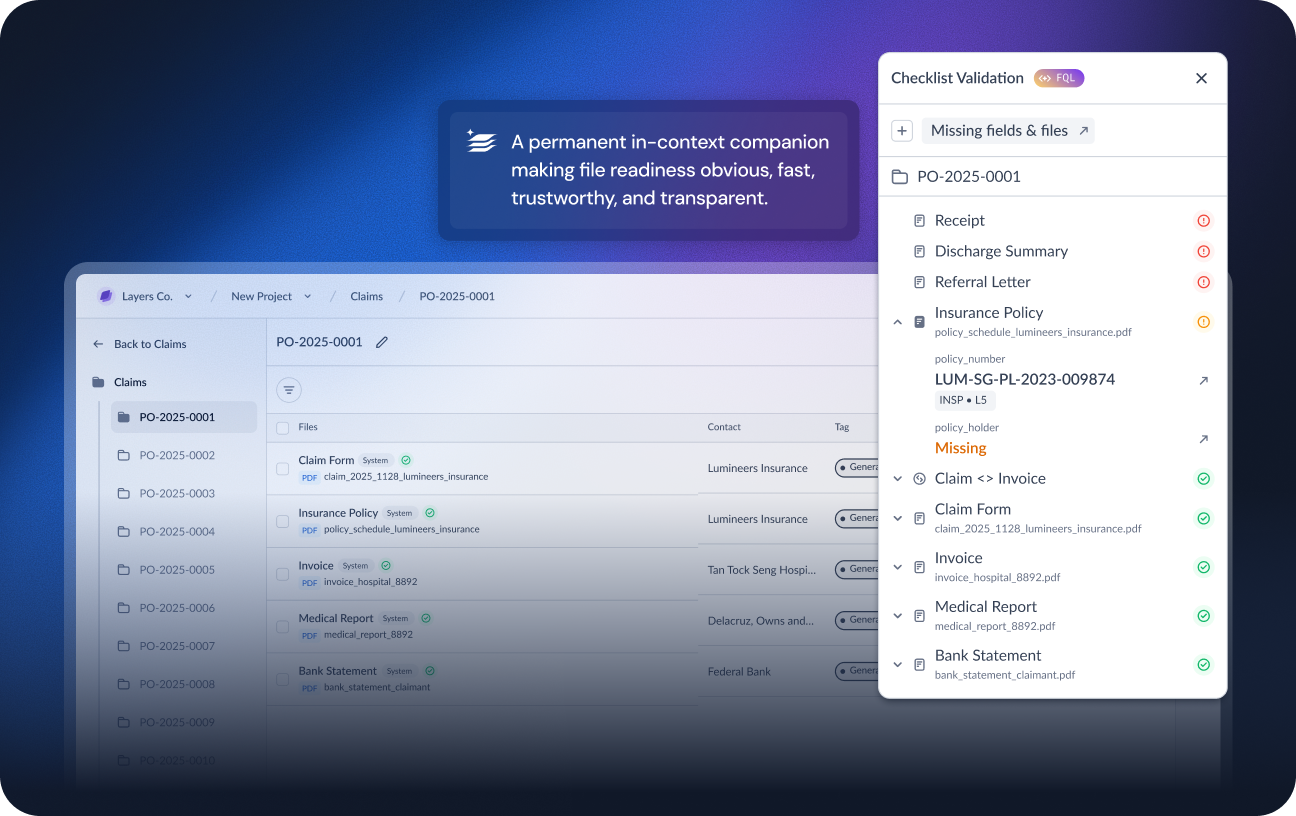Select the Claims root folder in sidebar
Image resolution: width=1296 pixels, height=816 pixels.
click(x=119, y=382)
